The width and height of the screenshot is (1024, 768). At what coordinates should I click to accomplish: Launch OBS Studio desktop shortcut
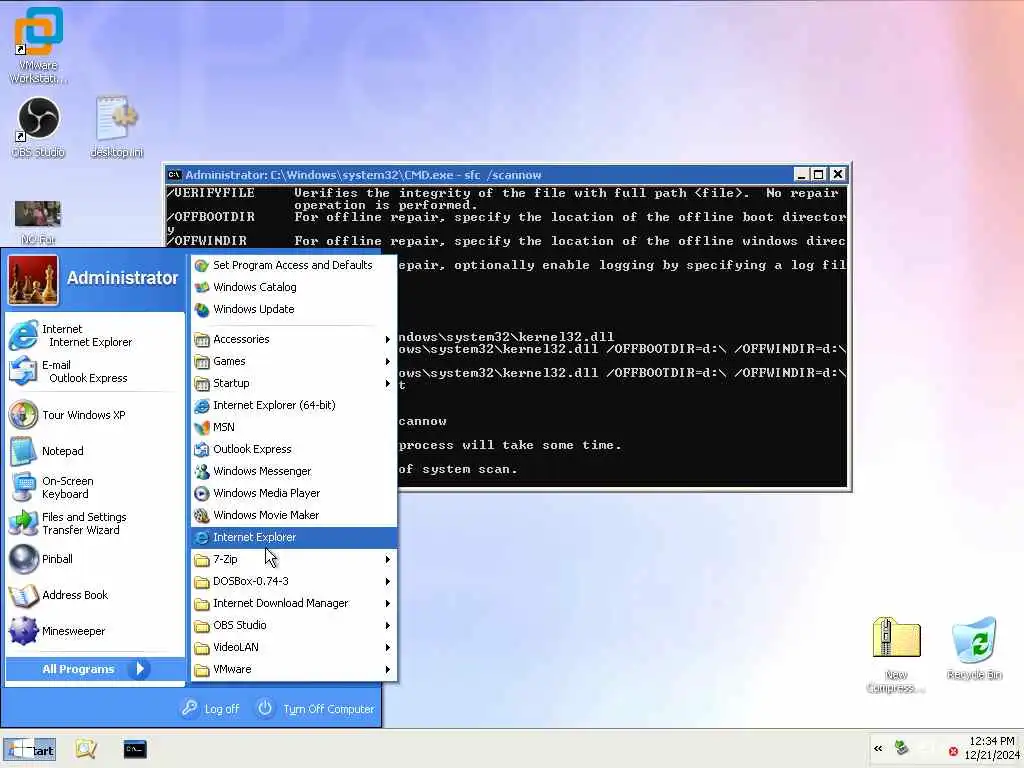tap(39, 127)
